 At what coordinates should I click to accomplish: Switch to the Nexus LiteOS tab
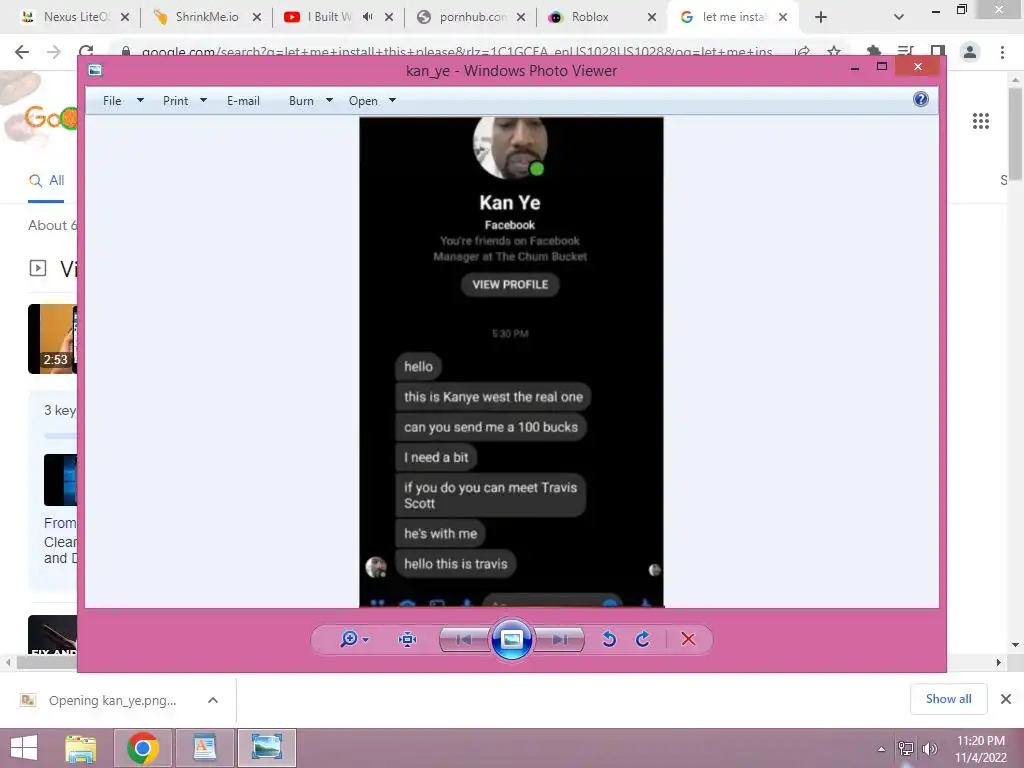point(75,17)
